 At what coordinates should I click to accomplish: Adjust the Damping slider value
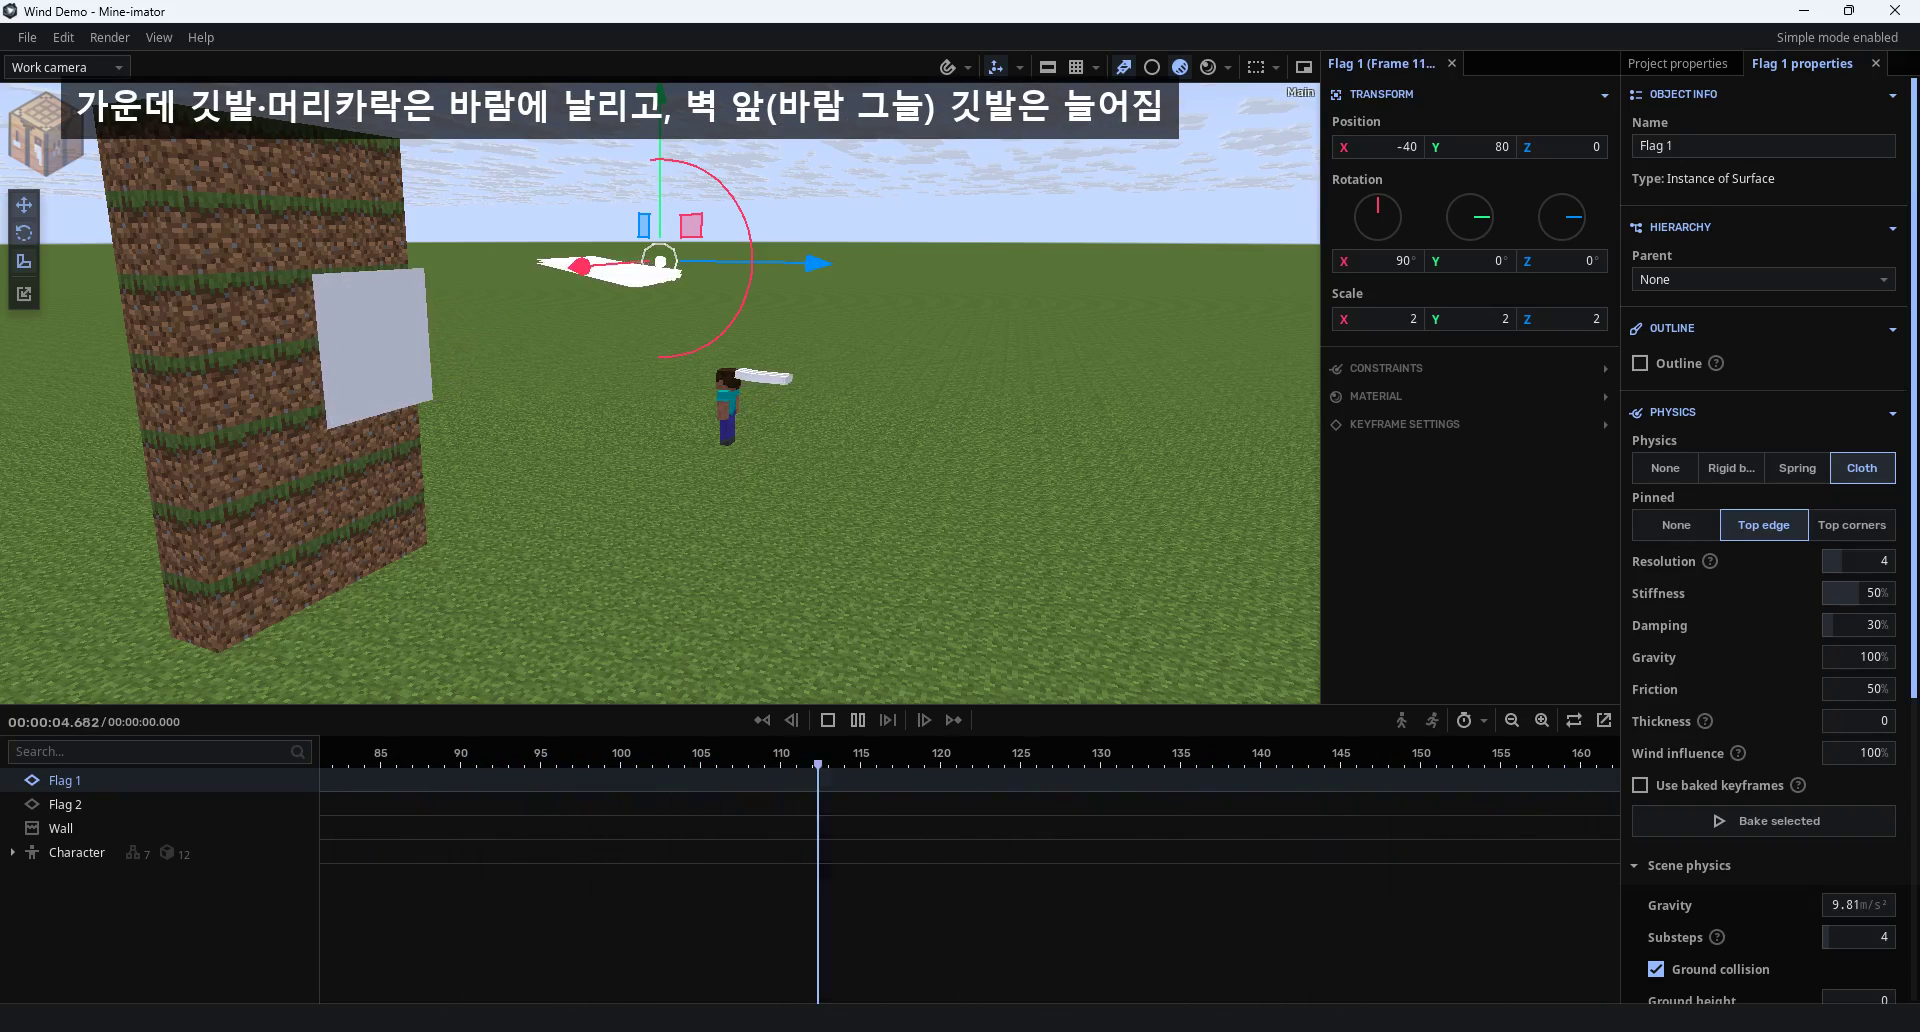coord(1858,625)
